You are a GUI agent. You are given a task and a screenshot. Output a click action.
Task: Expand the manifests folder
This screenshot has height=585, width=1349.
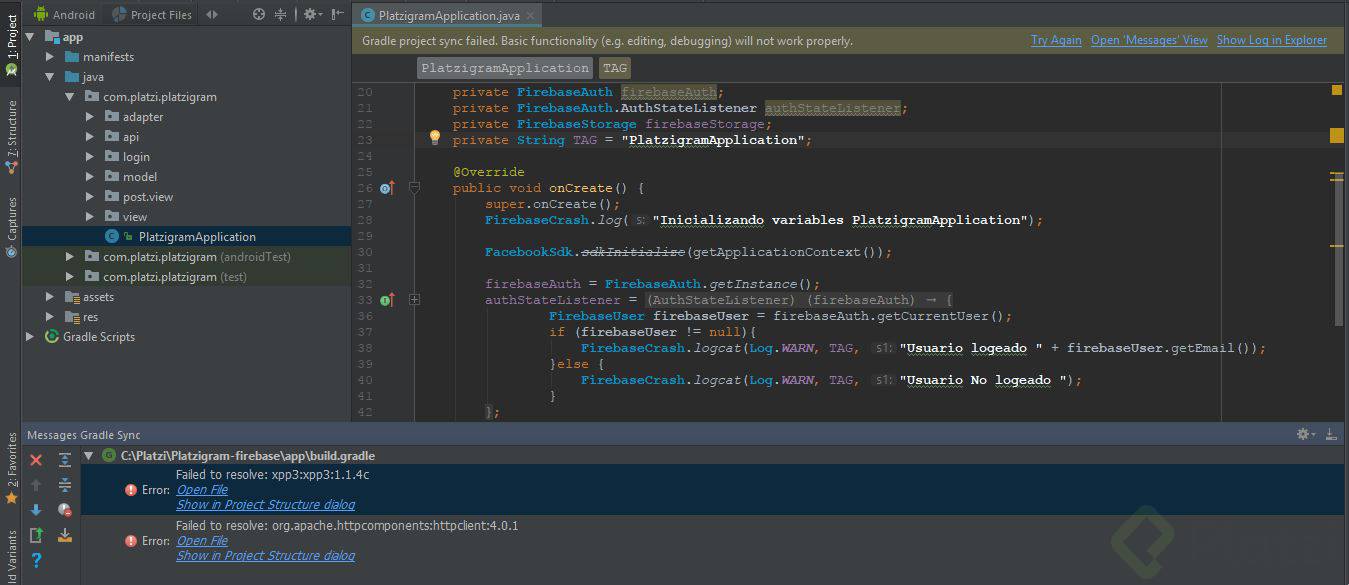click(x=50, y=57)
